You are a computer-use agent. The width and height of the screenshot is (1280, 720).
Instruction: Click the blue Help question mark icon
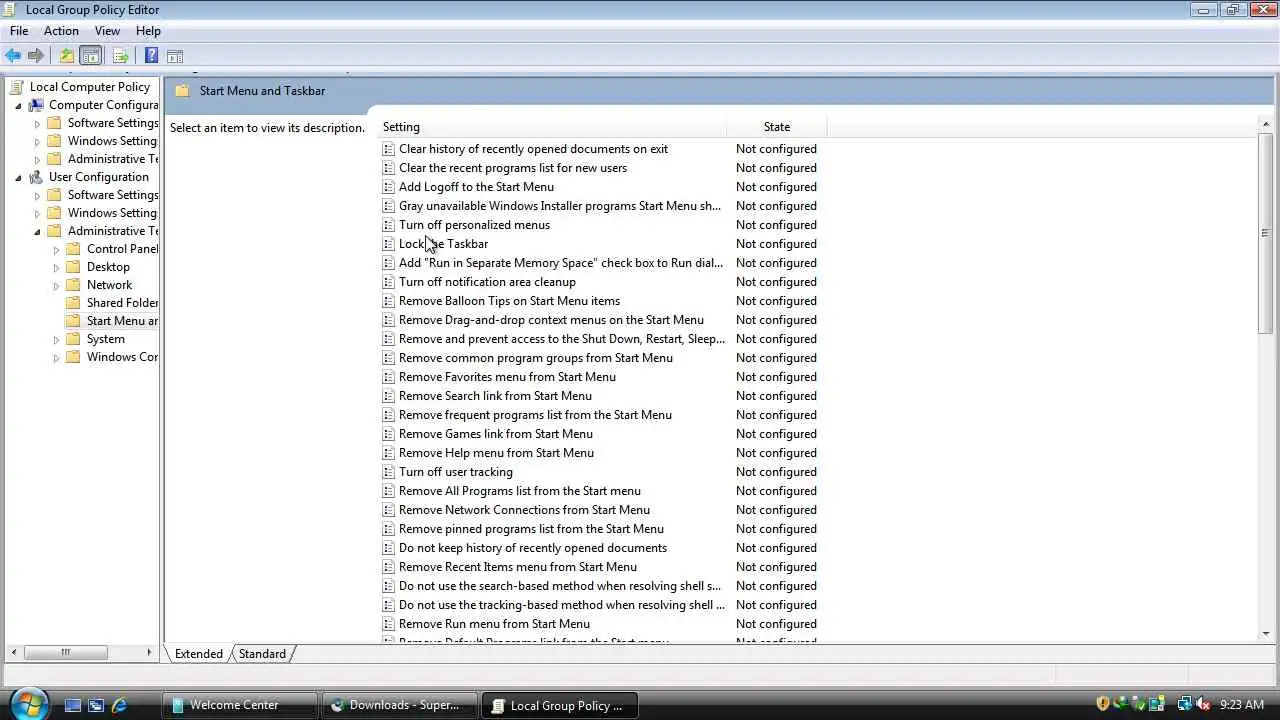pos(151,56)
